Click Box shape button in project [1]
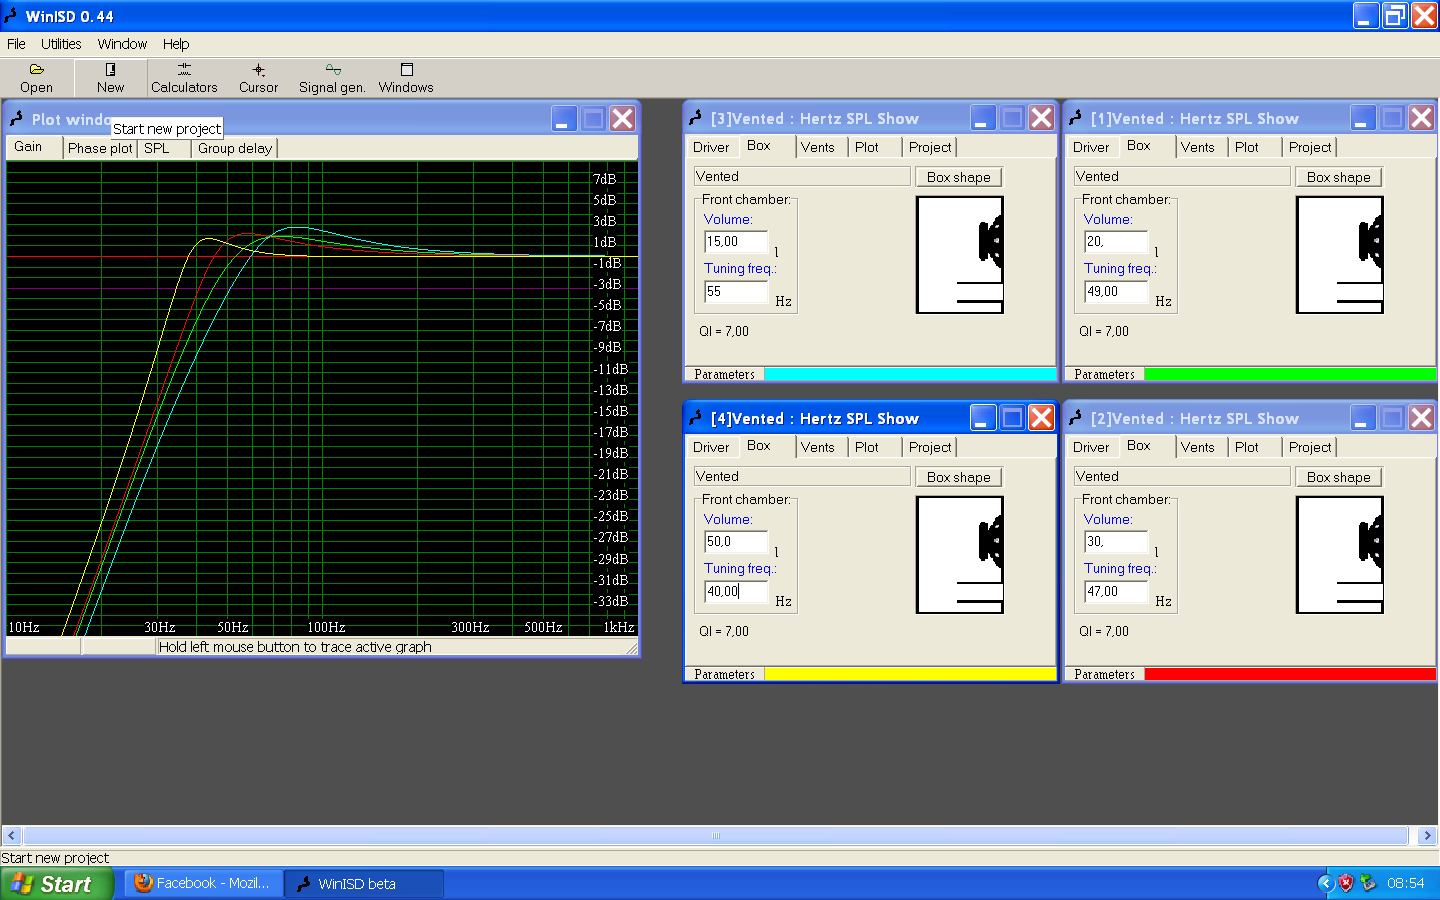Image resolution: width=1440 pixels, height=900 pixels. pos(1339,177)
